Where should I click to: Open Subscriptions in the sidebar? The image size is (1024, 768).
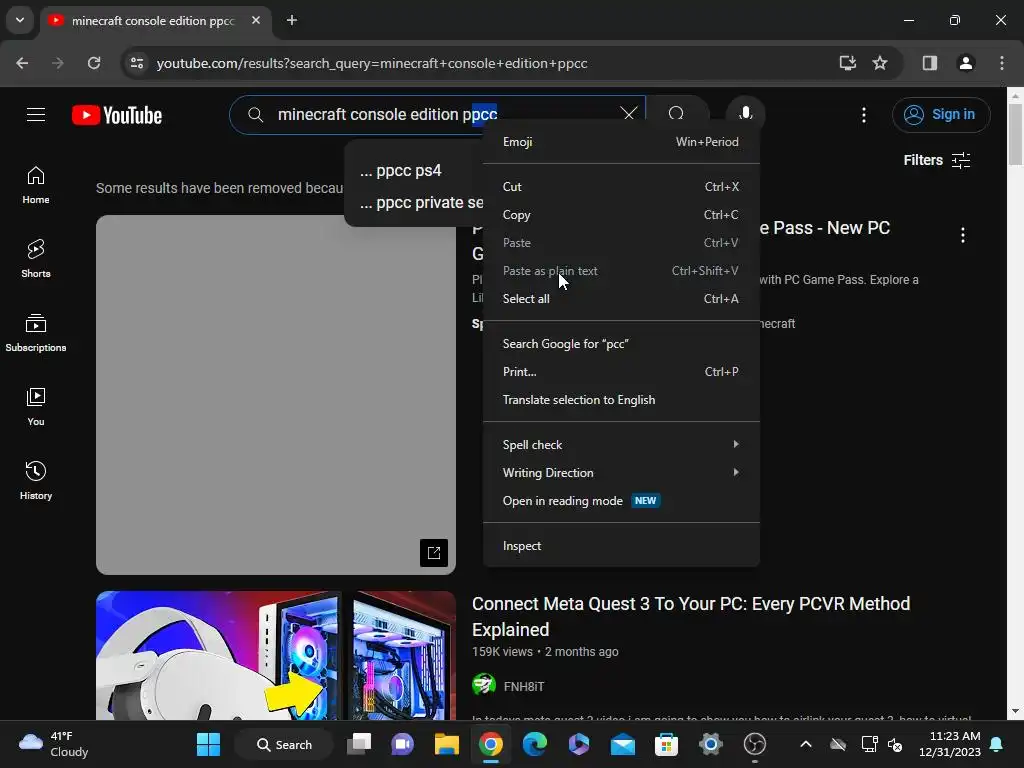(36, 332)
